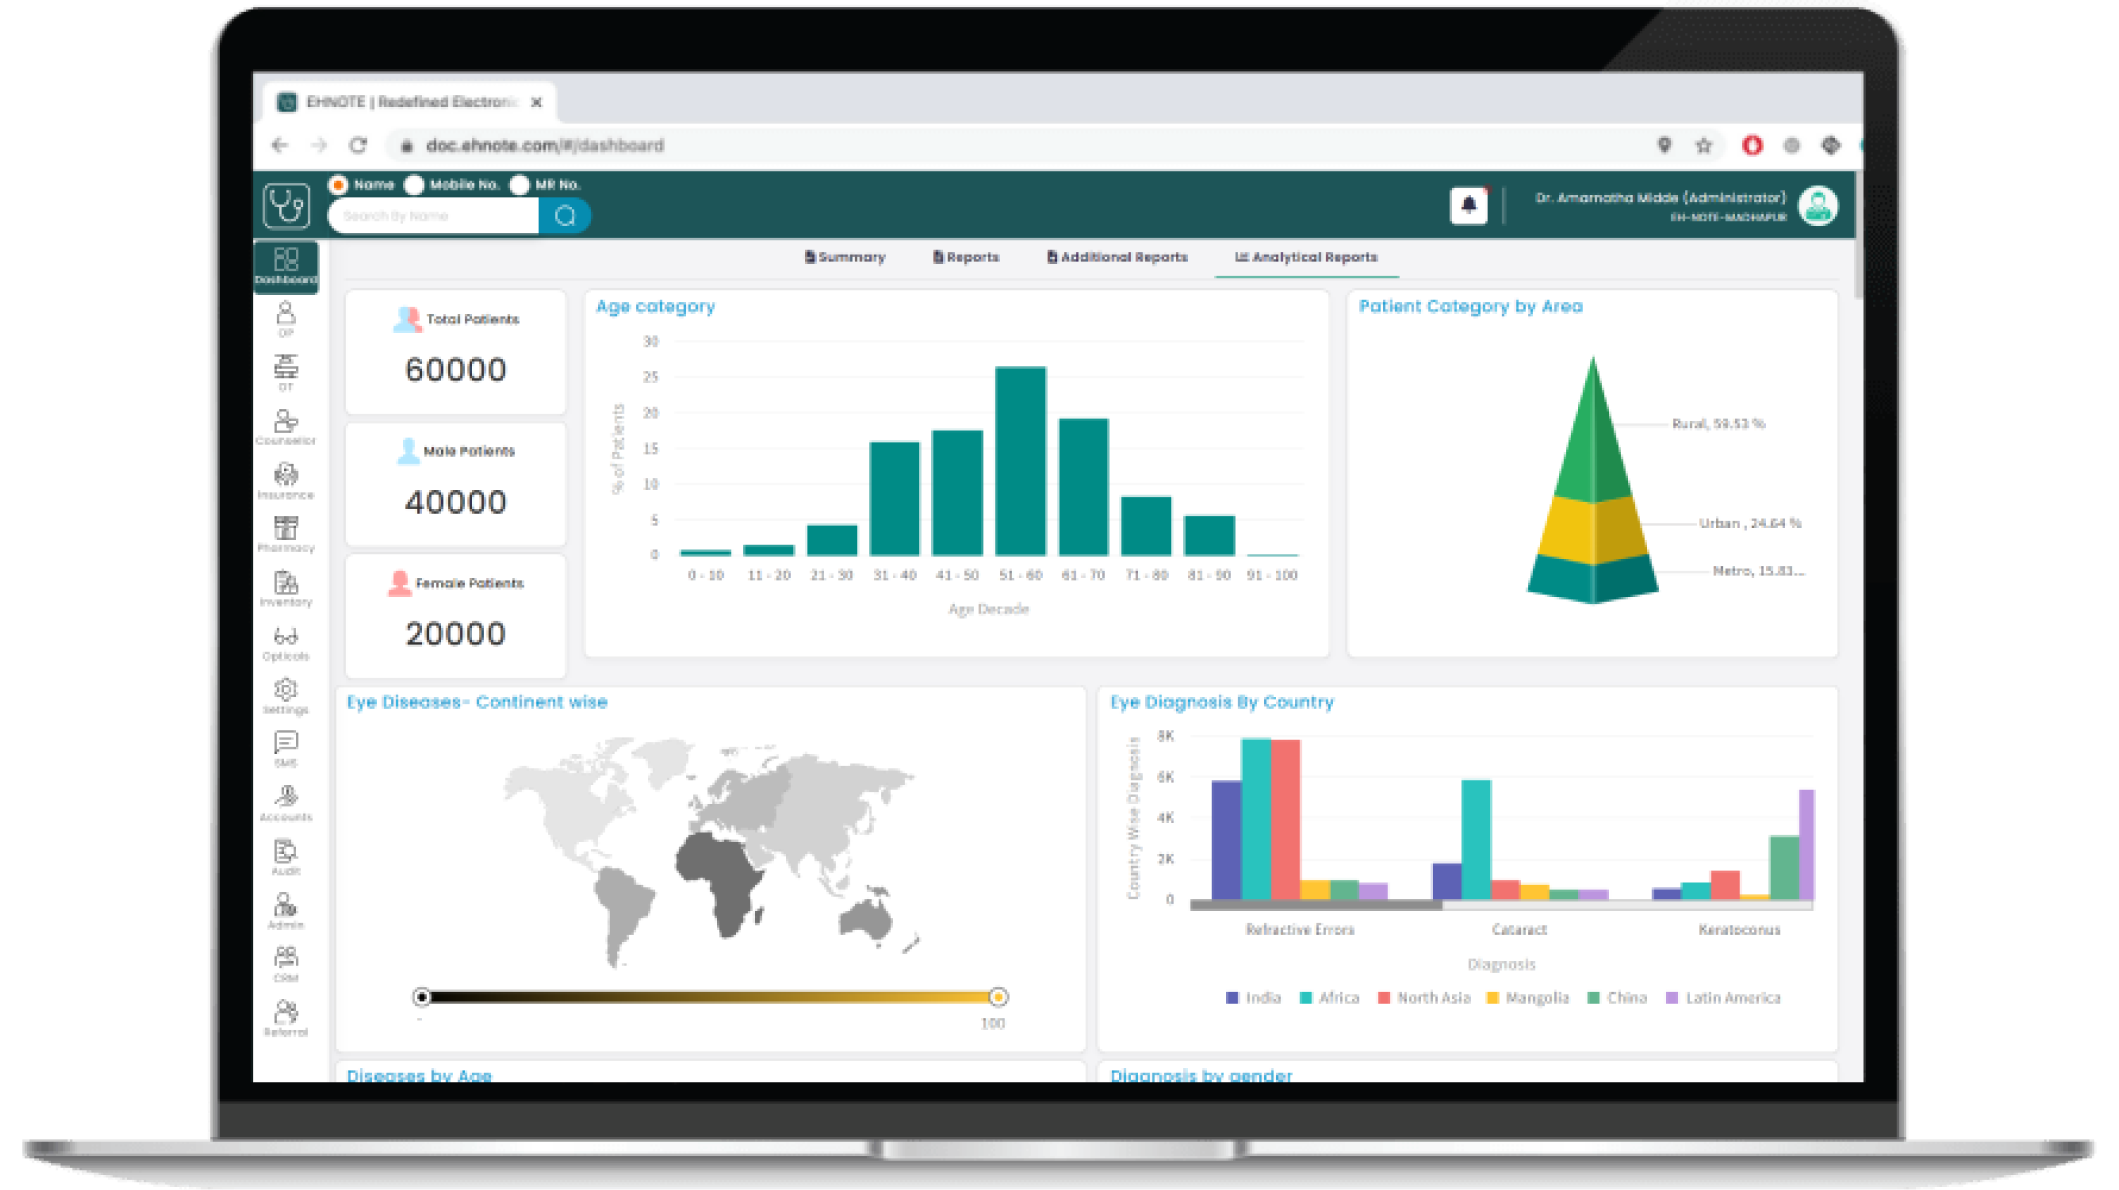The width and height of the screenshot is (2119, 1190).
Task: Open the Admin module
Action: pyautogui.click(x=286, y=911)
